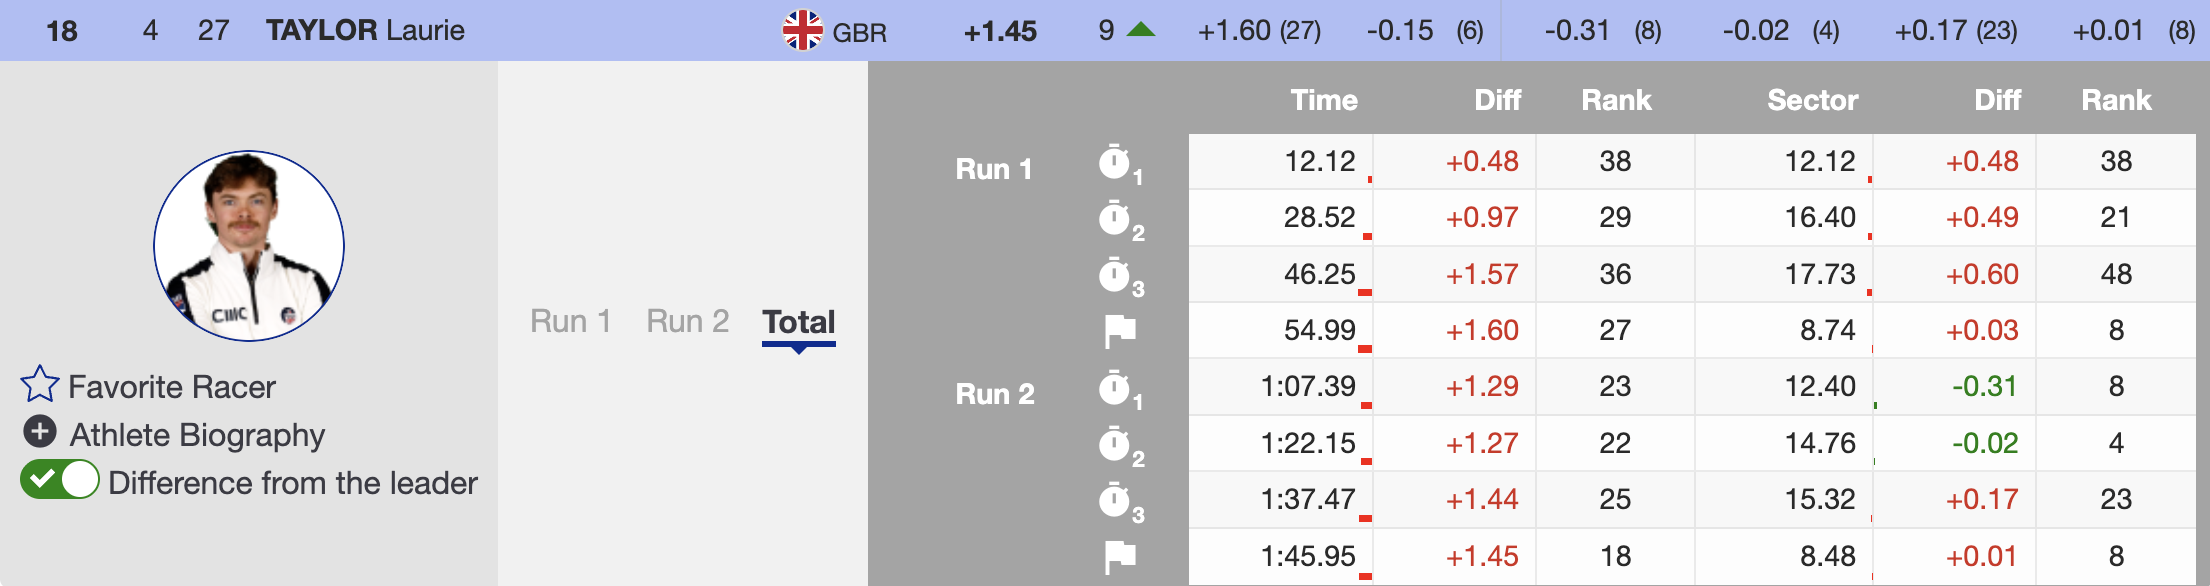This screenshot has width=2210, height=586.
Task: Click the Great Britain flag icon
Action: coord(802,30)
